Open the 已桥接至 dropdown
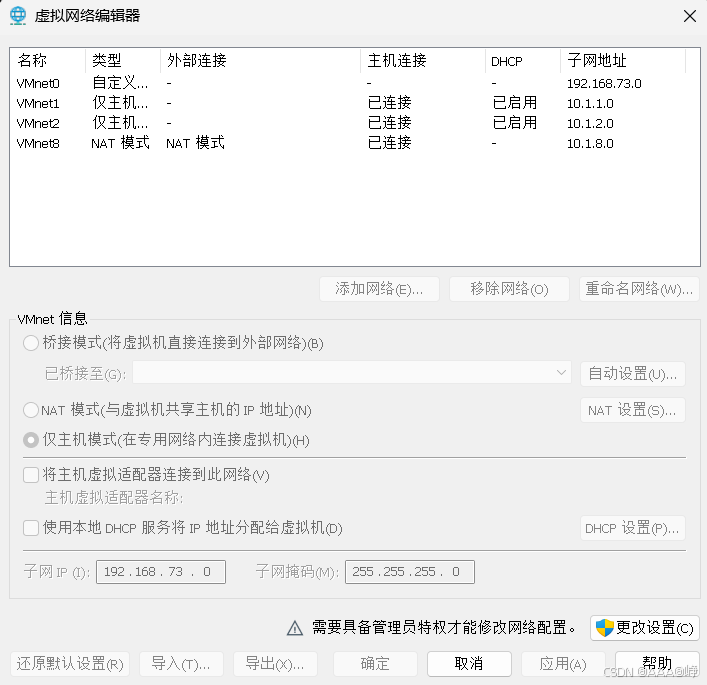707x685 pixels. (x=352, y=372)
